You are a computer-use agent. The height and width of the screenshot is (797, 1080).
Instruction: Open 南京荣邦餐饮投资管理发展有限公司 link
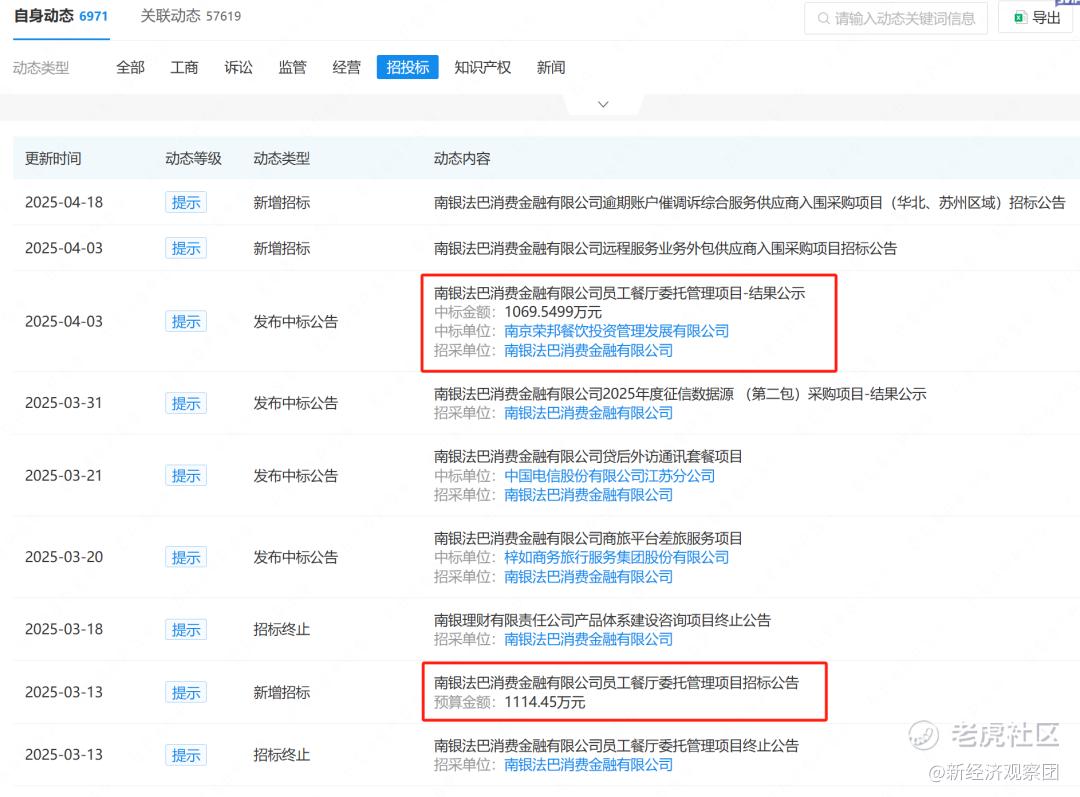(x=616, y=331)
